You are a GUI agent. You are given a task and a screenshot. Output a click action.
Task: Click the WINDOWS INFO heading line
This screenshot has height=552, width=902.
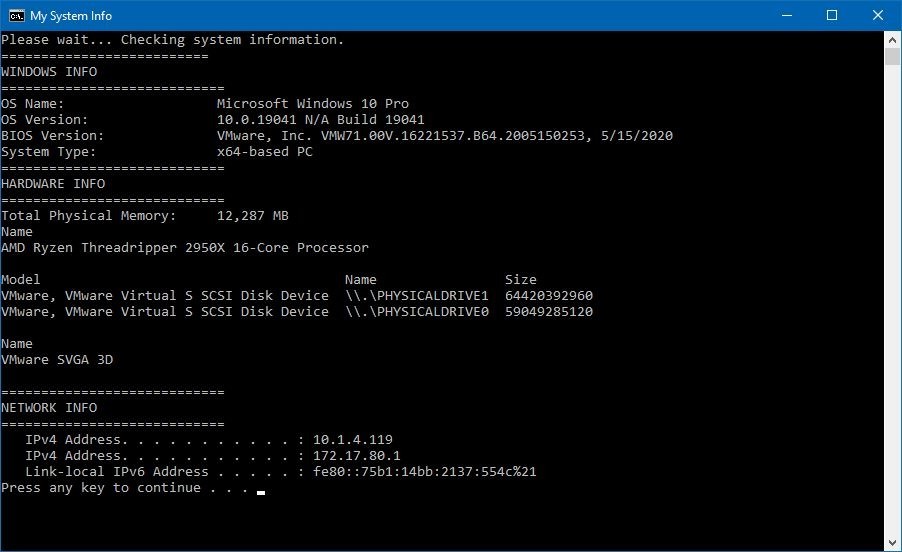point(49,72)
